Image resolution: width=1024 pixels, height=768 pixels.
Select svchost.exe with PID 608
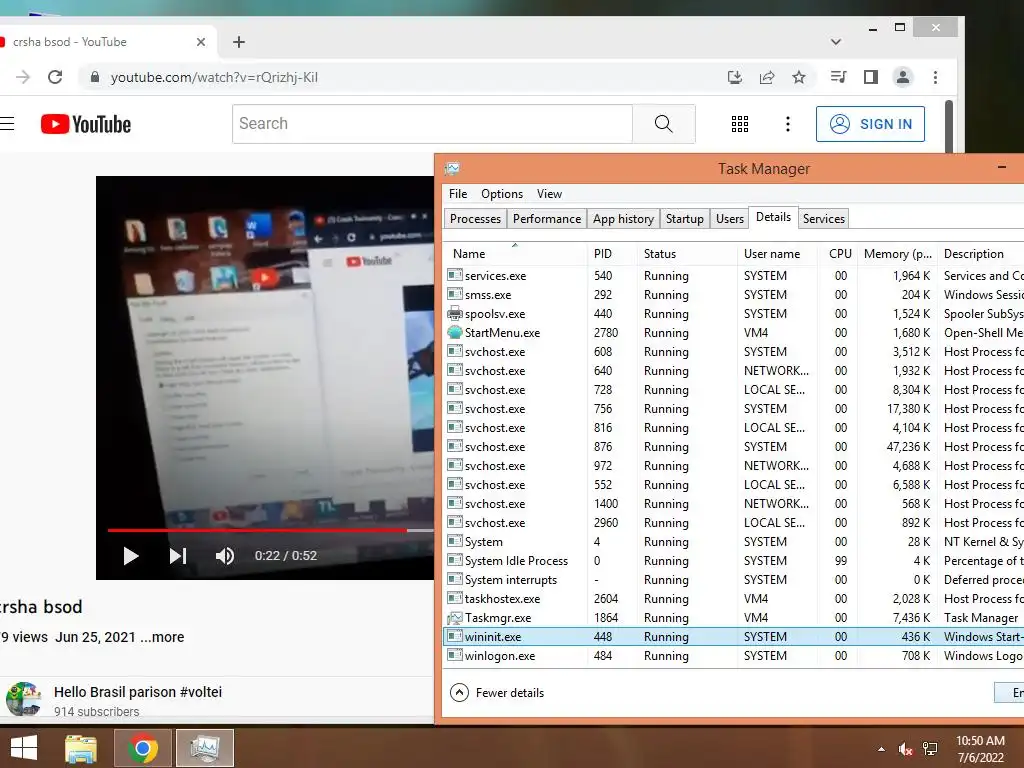pyautogui.click(x=733, y=351)
